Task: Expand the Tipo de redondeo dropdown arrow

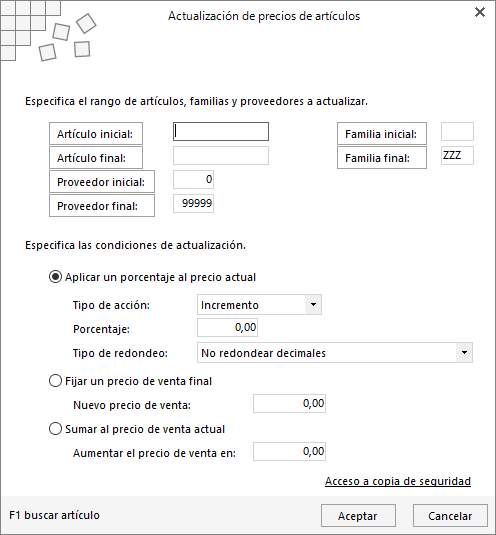Action: [x=464, y=352]
